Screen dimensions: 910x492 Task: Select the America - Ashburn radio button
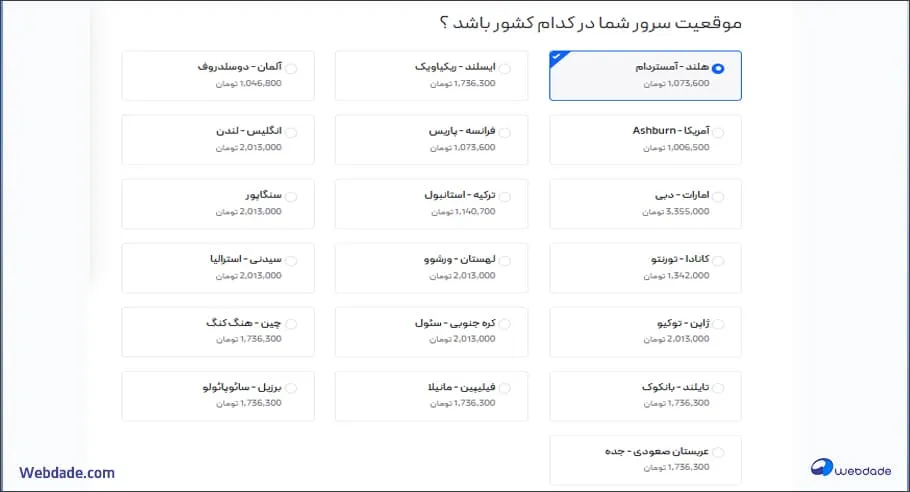pyautogui.click(x=718, y=132)
